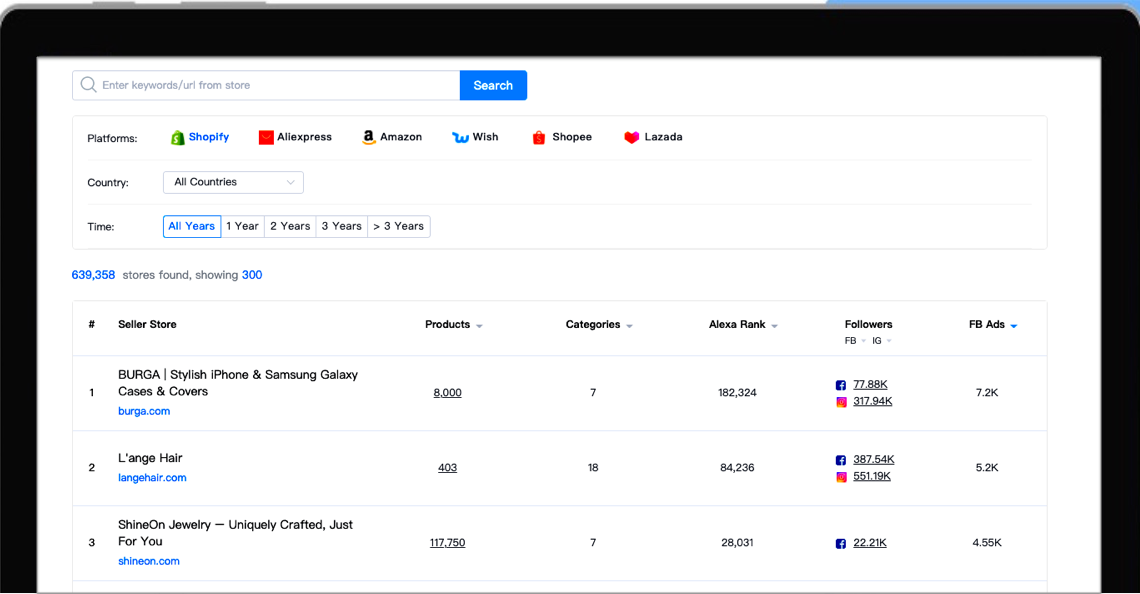Open langehair.com store link

152,478
